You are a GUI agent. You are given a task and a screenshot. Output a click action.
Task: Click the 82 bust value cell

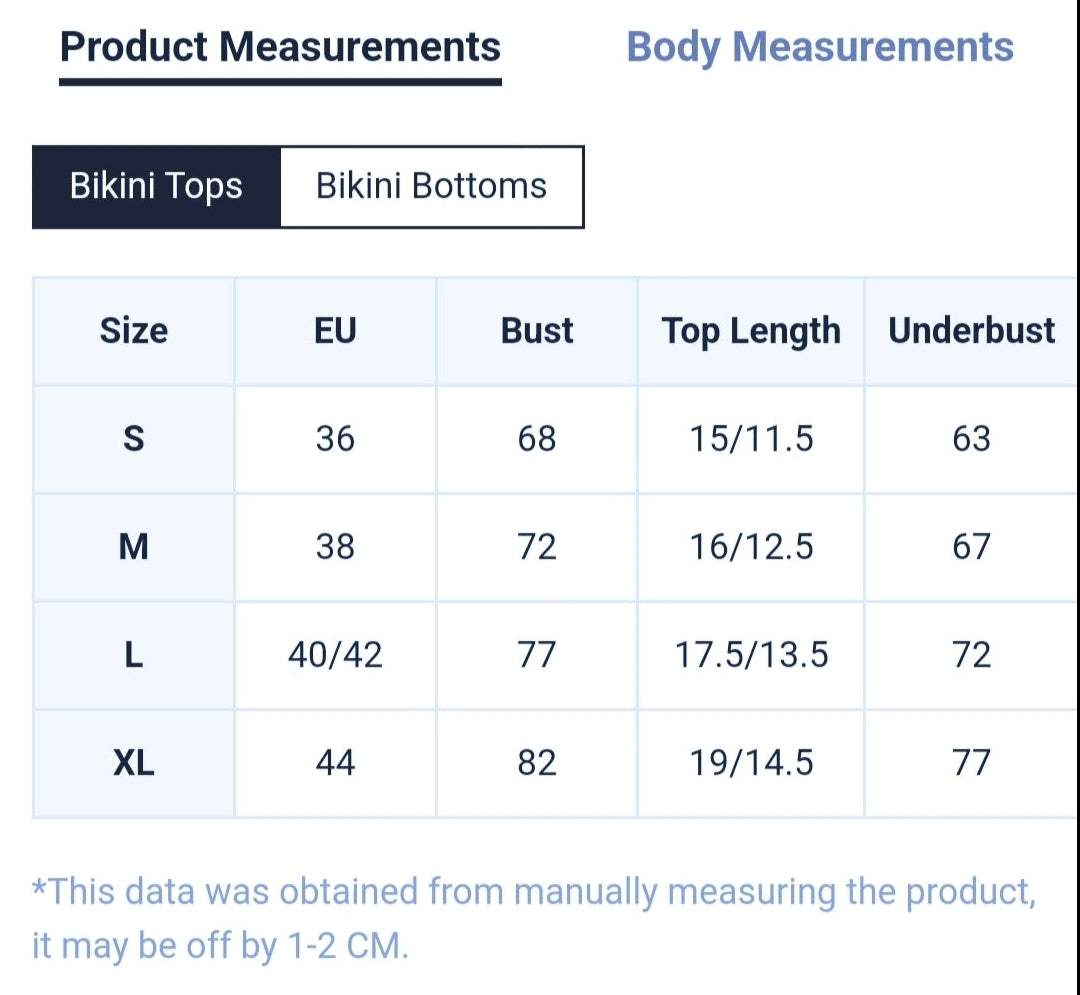point(537,763)
